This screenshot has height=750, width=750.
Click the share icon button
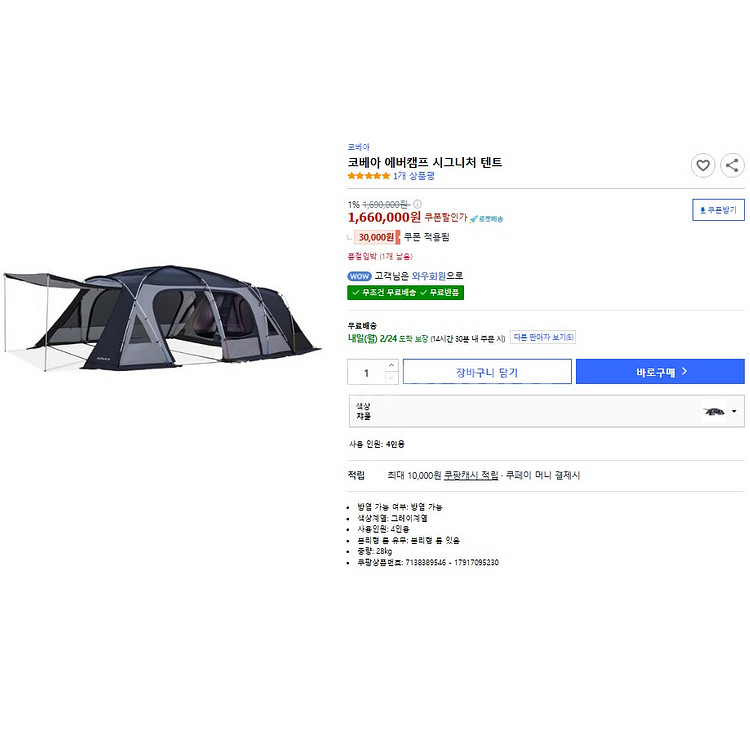(733, 166)
